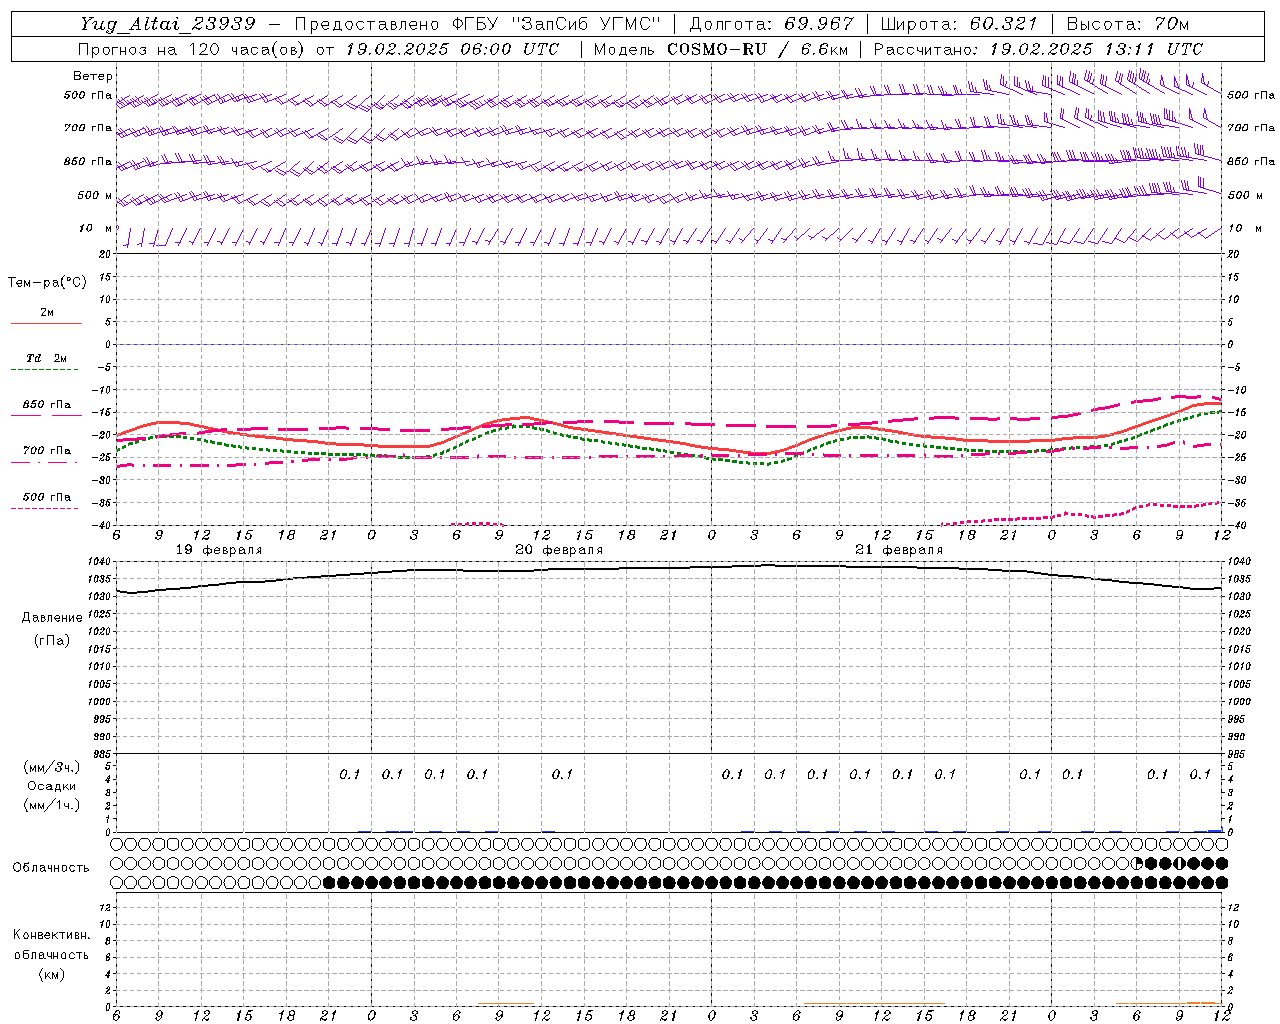1280x1024 pixels.
Task: Click the Конвективн. label of convective cloud panel
Action: 51,935
